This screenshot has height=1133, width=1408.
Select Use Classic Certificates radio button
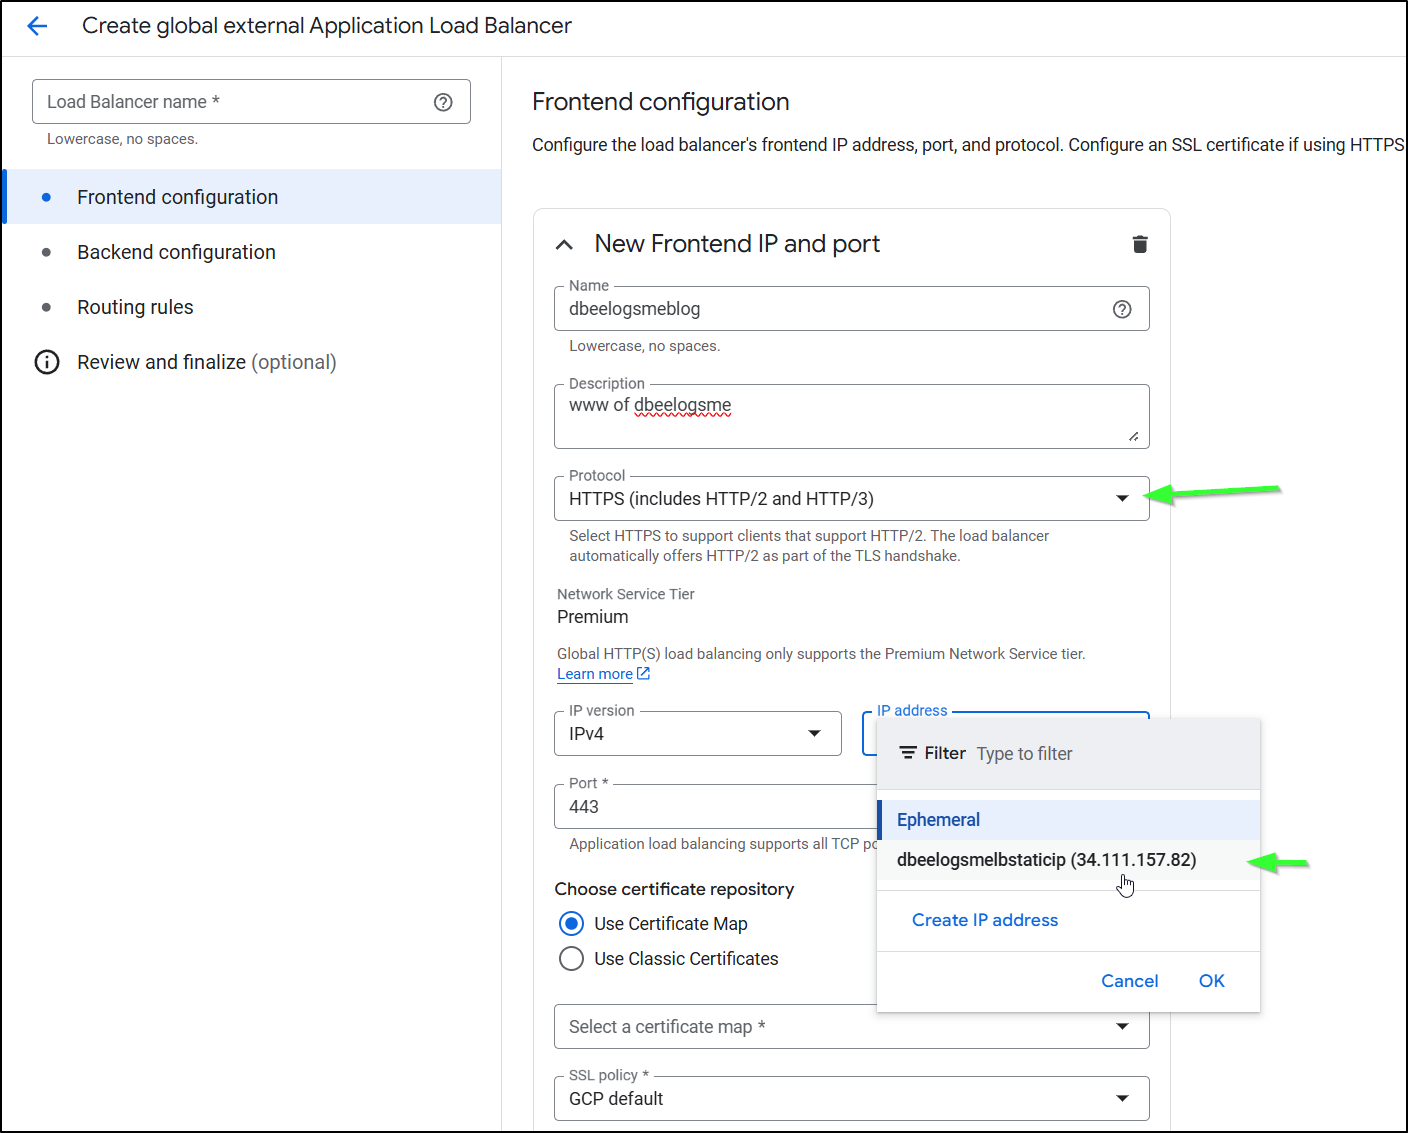[x=572, y=958]
